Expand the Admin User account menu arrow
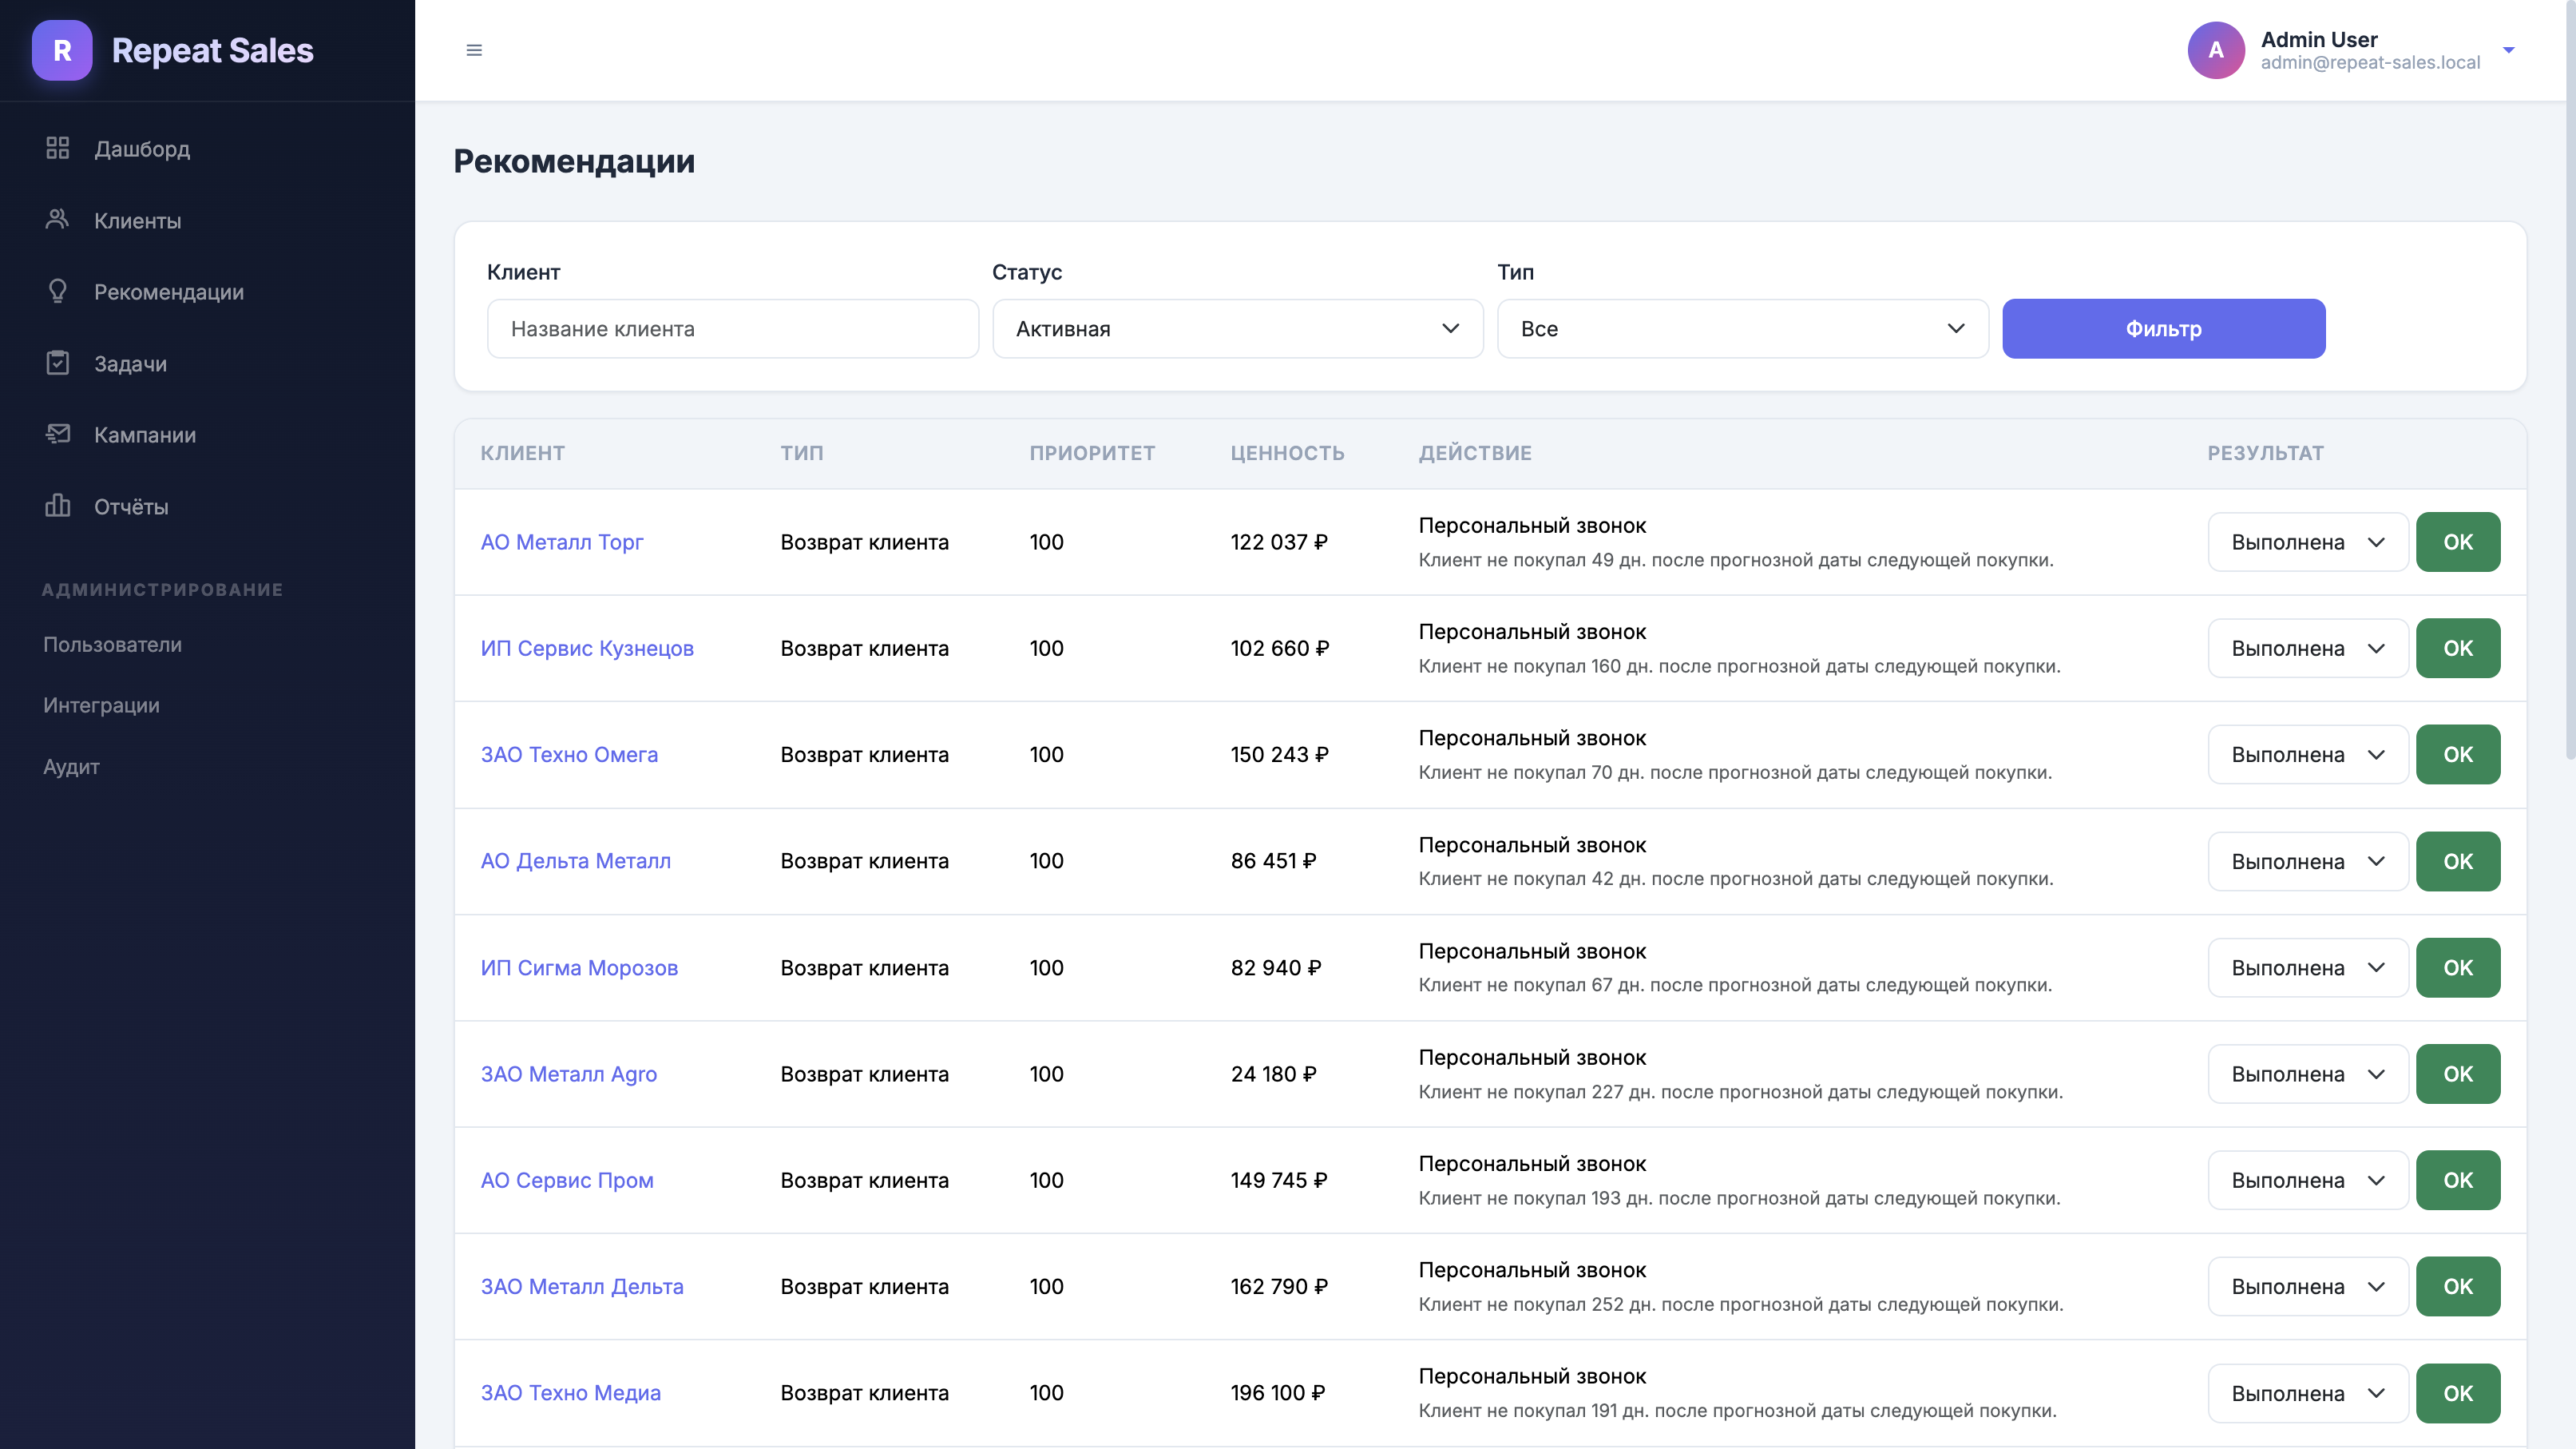Viewport: 2576px width, 1449px height. point(2508,50)
